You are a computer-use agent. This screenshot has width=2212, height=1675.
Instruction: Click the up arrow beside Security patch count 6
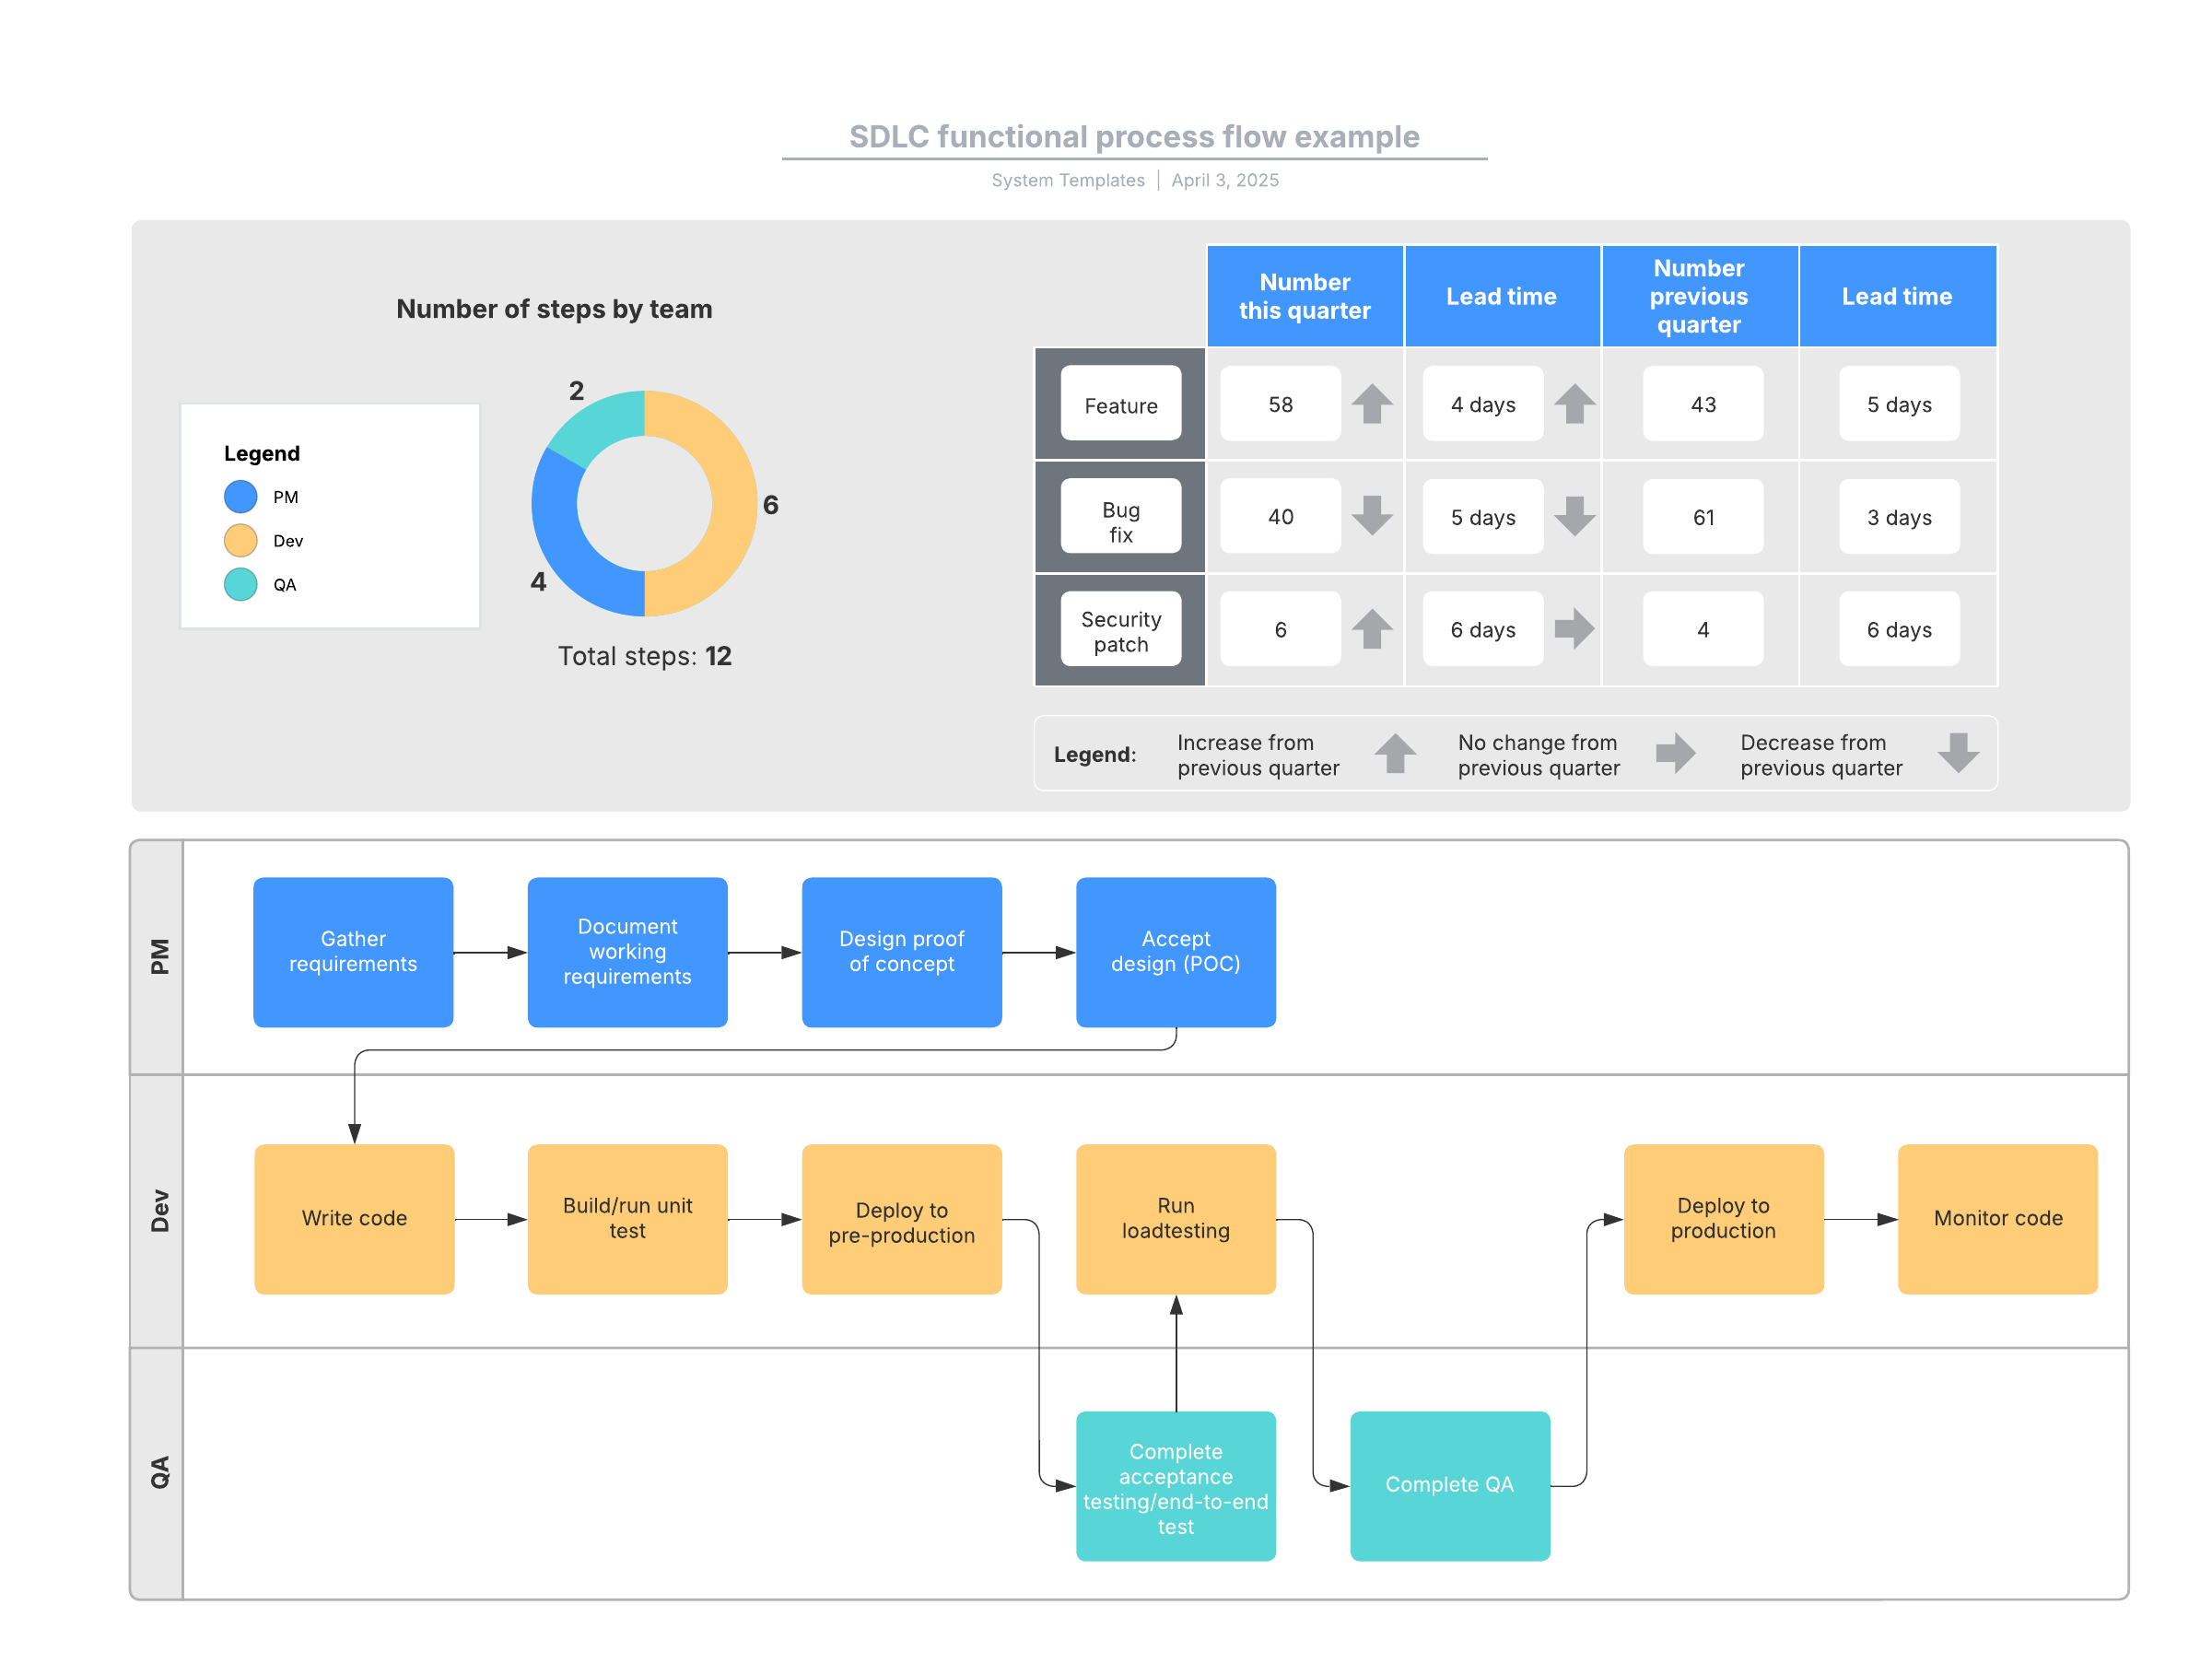[1372, 629]
